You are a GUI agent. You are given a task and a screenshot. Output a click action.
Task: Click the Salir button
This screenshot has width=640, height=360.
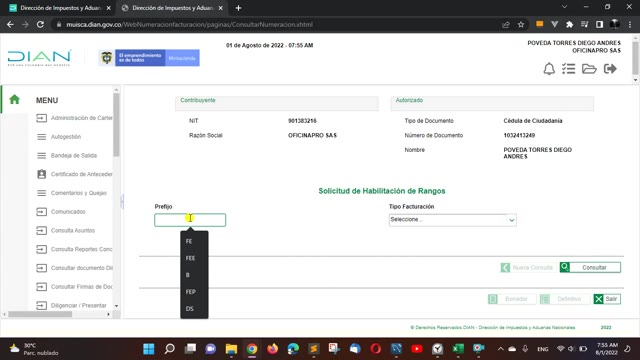pos(607,299)
